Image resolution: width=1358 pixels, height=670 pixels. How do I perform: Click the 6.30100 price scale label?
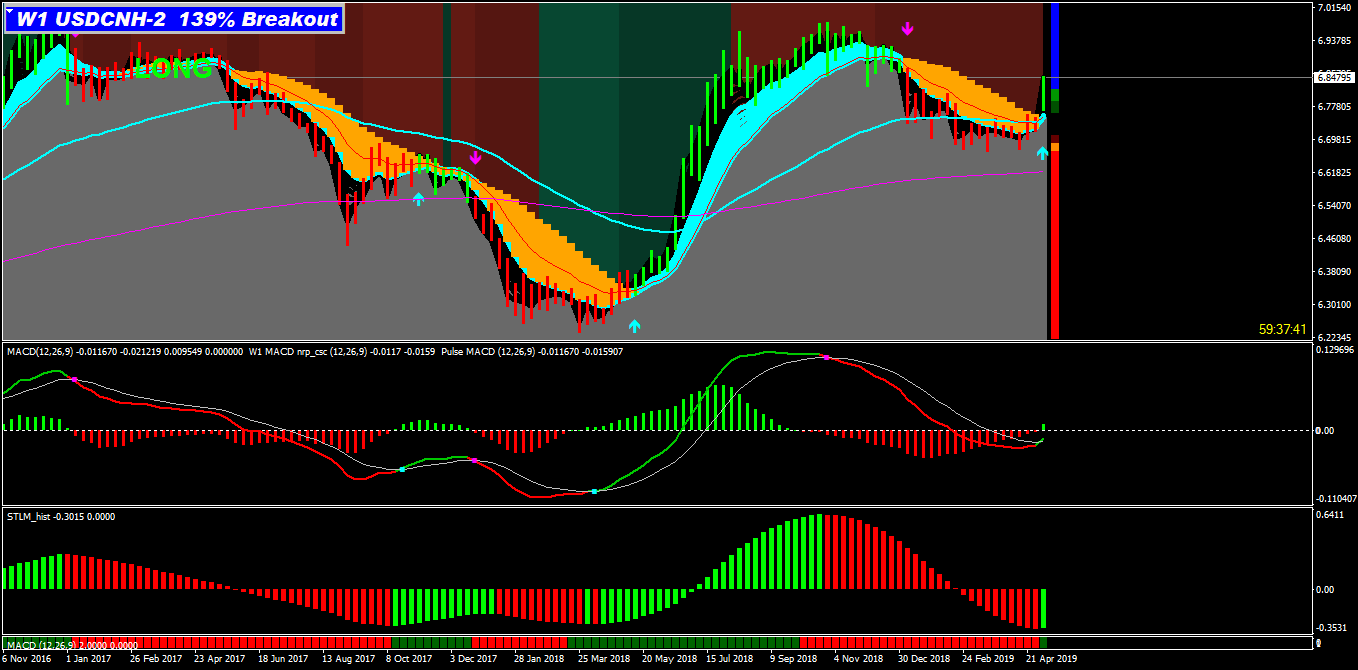[1335, 305]
